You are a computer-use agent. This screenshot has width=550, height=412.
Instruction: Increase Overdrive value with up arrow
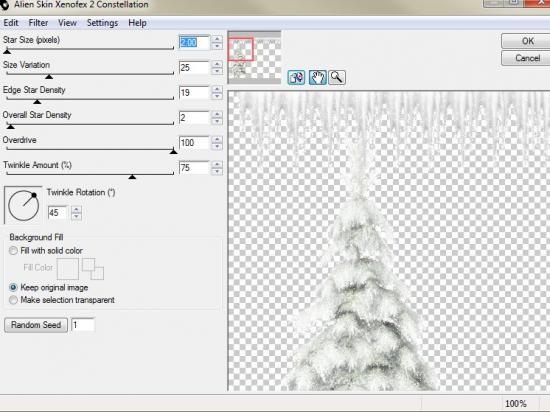[217, 139]
